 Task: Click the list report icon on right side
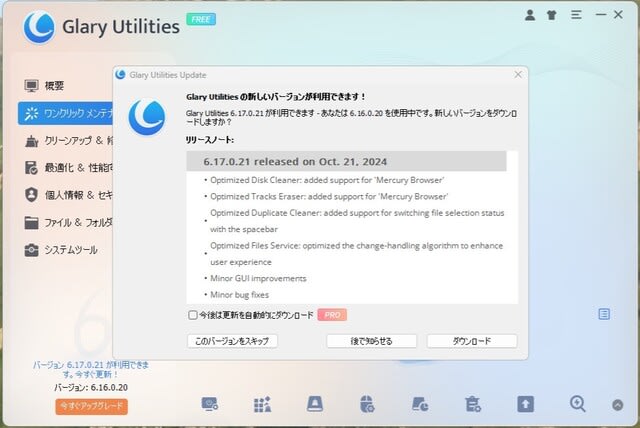(604, 314)
